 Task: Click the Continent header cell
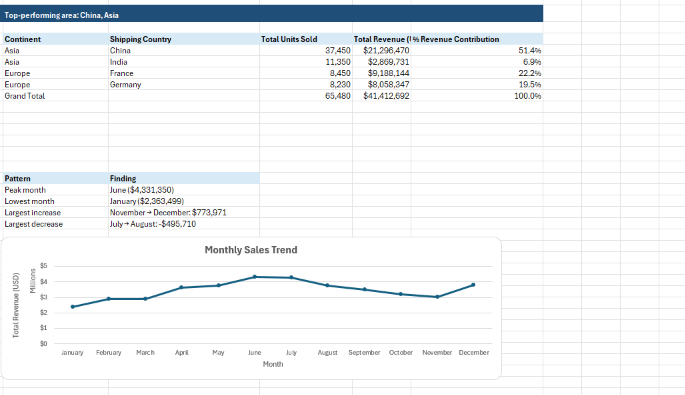(55, 39)
